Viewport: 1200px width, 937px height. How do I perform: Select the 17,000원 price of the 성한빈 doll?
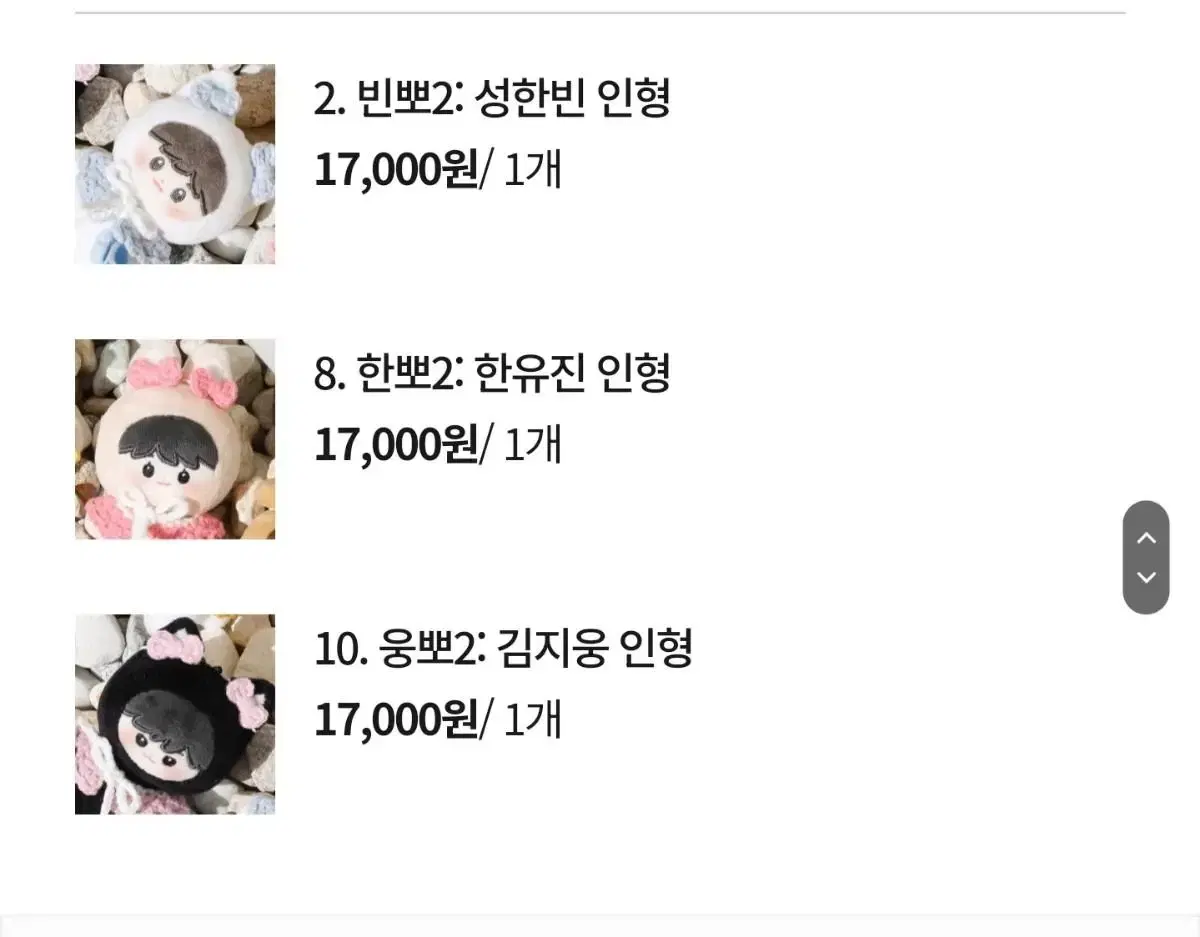[x=396, y=170]
